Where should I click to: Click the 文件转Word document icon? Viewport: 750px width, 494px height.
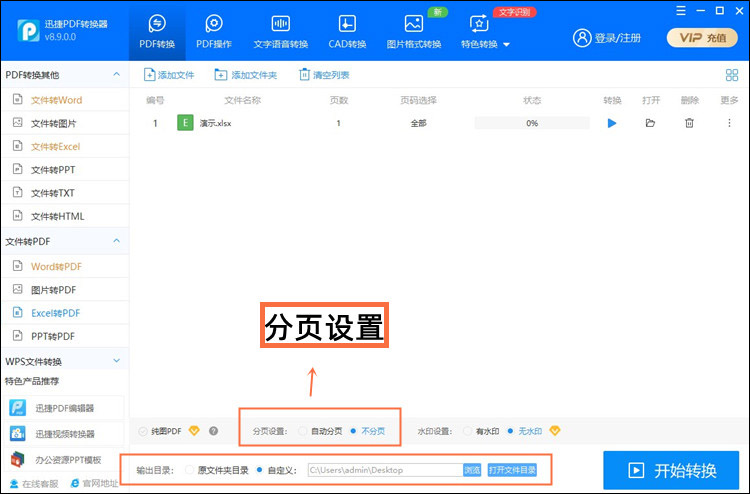[x=18, y=99]
